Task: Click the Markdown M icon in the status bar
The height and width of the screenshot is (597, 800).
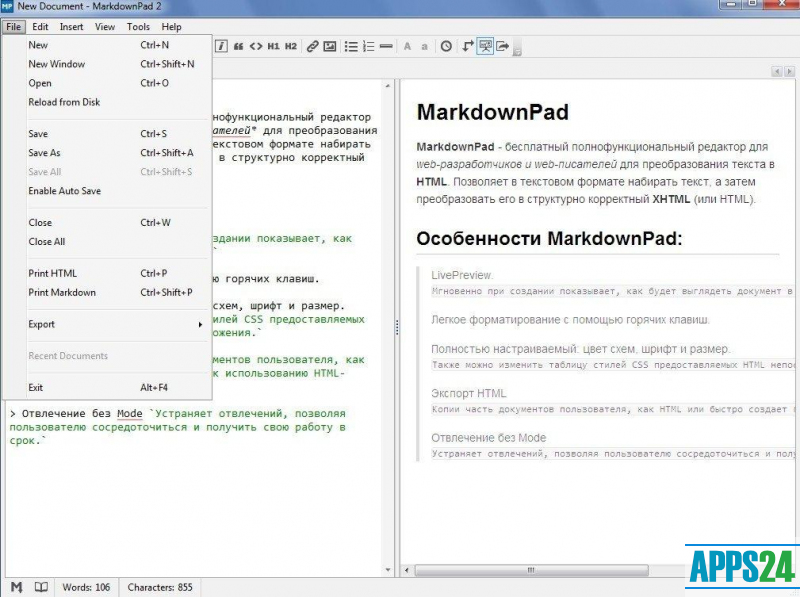Action: coord(17,587)
